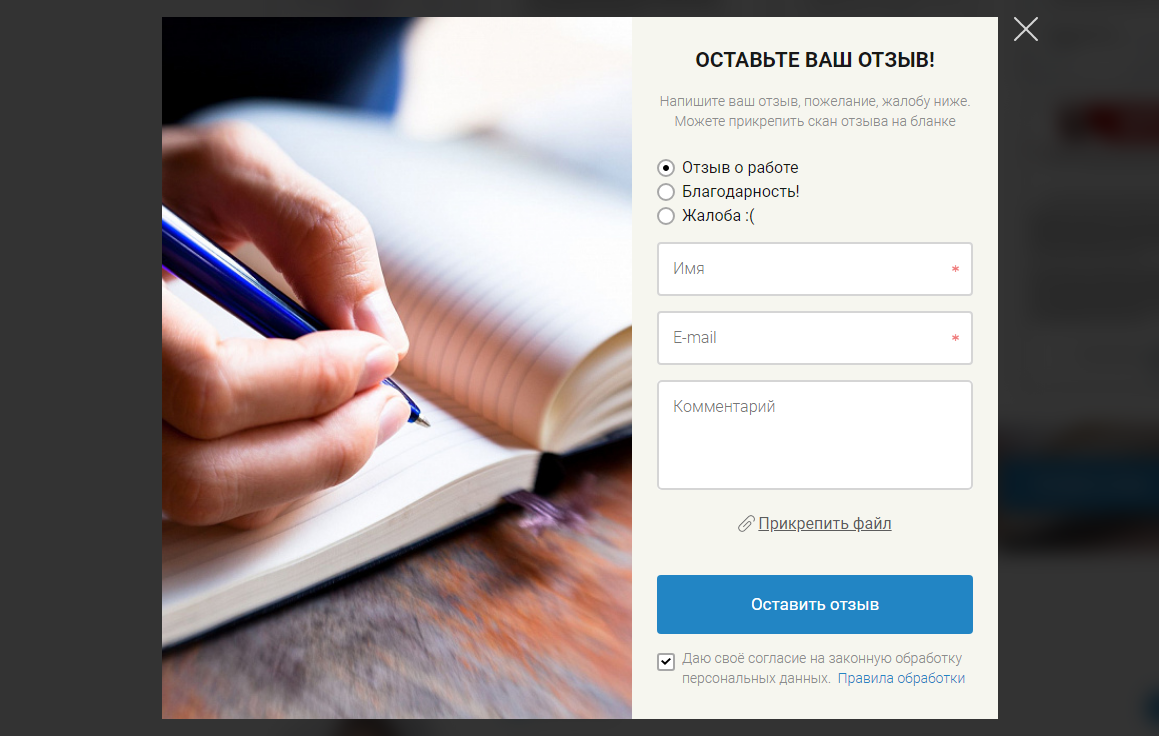Image resolution: width=1159 pixels, height=736 pixels.
Task: Open the "Прикрепить файл" link
Action: tap(824, 523)
